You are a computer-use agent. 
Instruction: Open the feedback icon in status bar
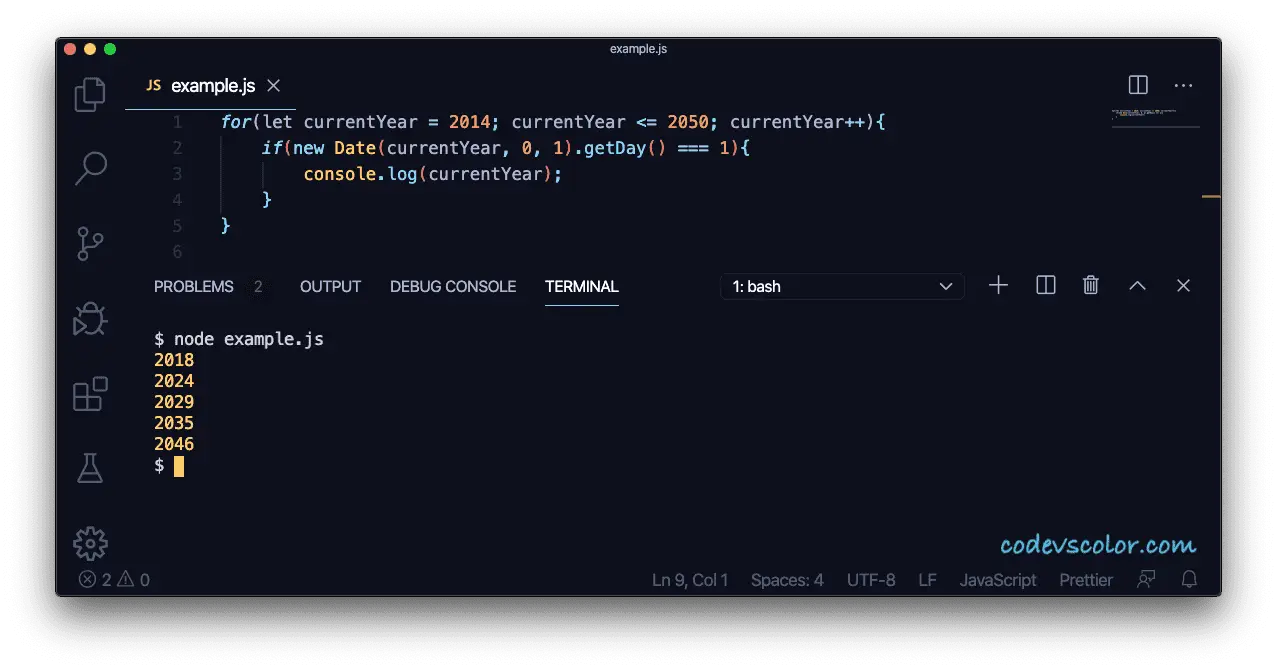(x=1146, y=580)
